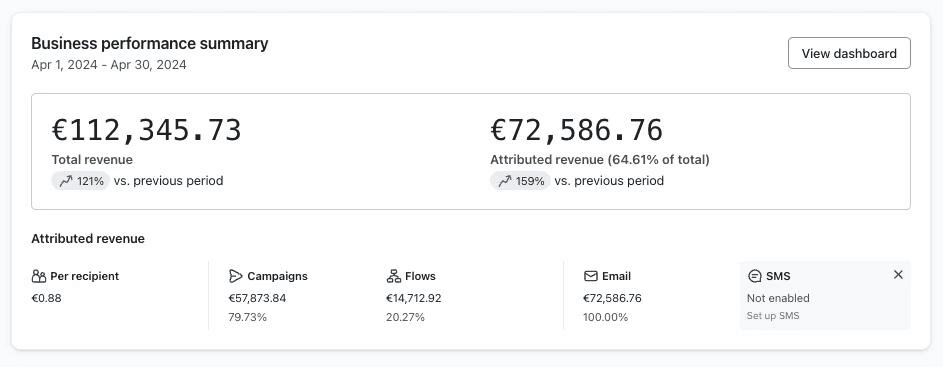Click the Attributed revenue section heading

pyautogui.click(x=88, y=238)
